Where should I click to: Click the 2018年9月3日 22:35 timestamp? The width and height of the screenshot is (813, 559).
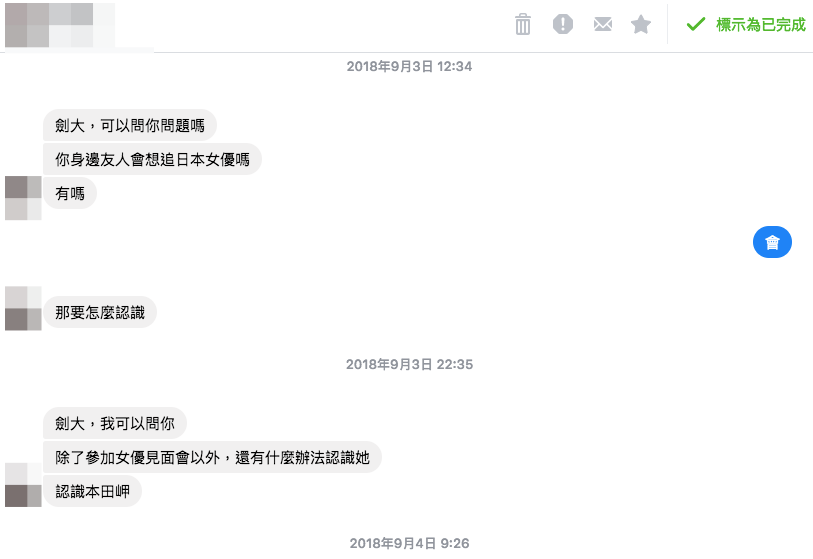click(x=409, y=365)
